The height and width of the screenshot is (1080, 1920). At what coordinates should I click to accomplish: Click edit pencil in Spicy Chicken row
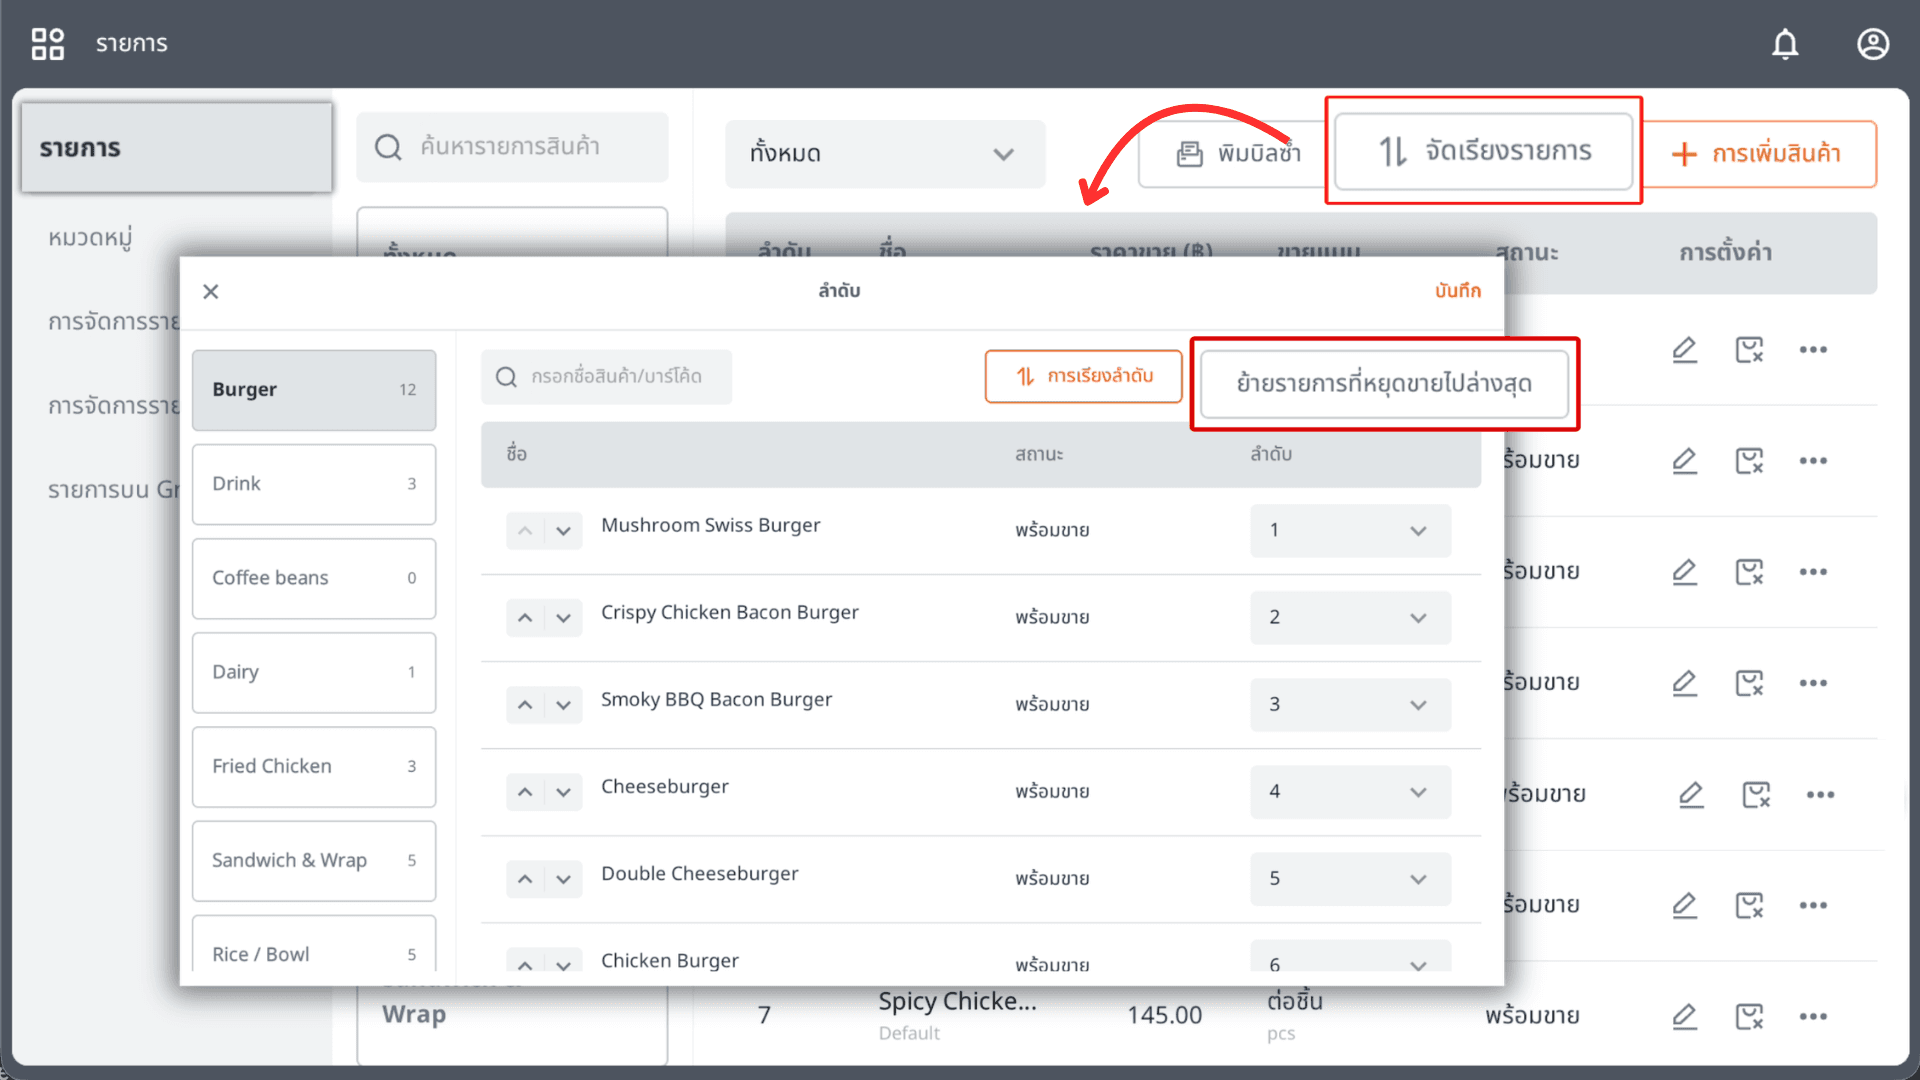1685,1016
